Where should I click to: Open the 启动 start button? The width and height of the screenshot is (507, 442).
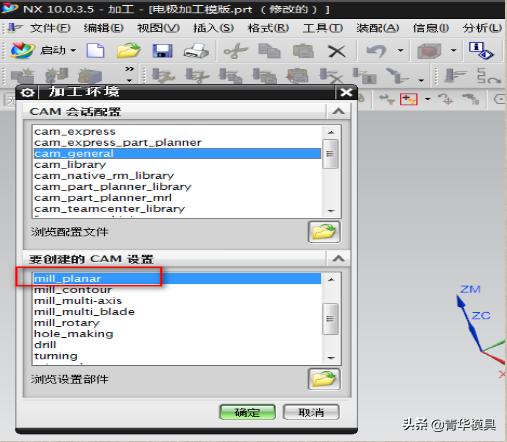point(43,51)
